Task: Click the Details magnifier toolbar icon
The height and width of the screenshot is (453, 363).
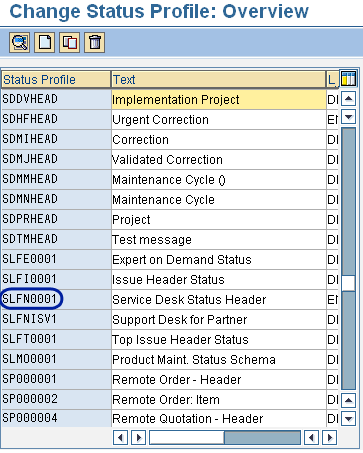Action: point(20,42)
